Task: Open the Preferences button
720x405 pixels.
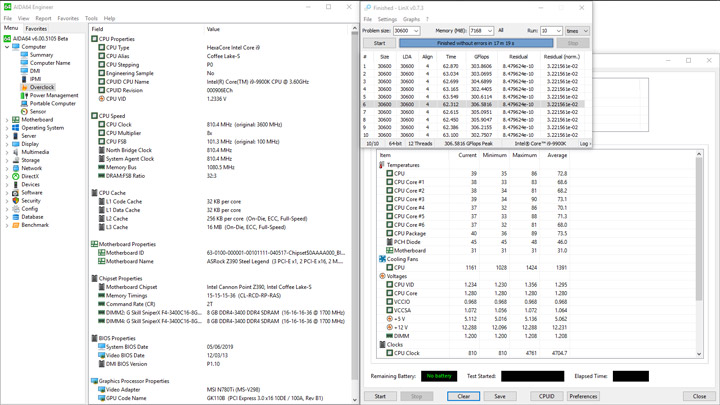Action: pos(583,396)
